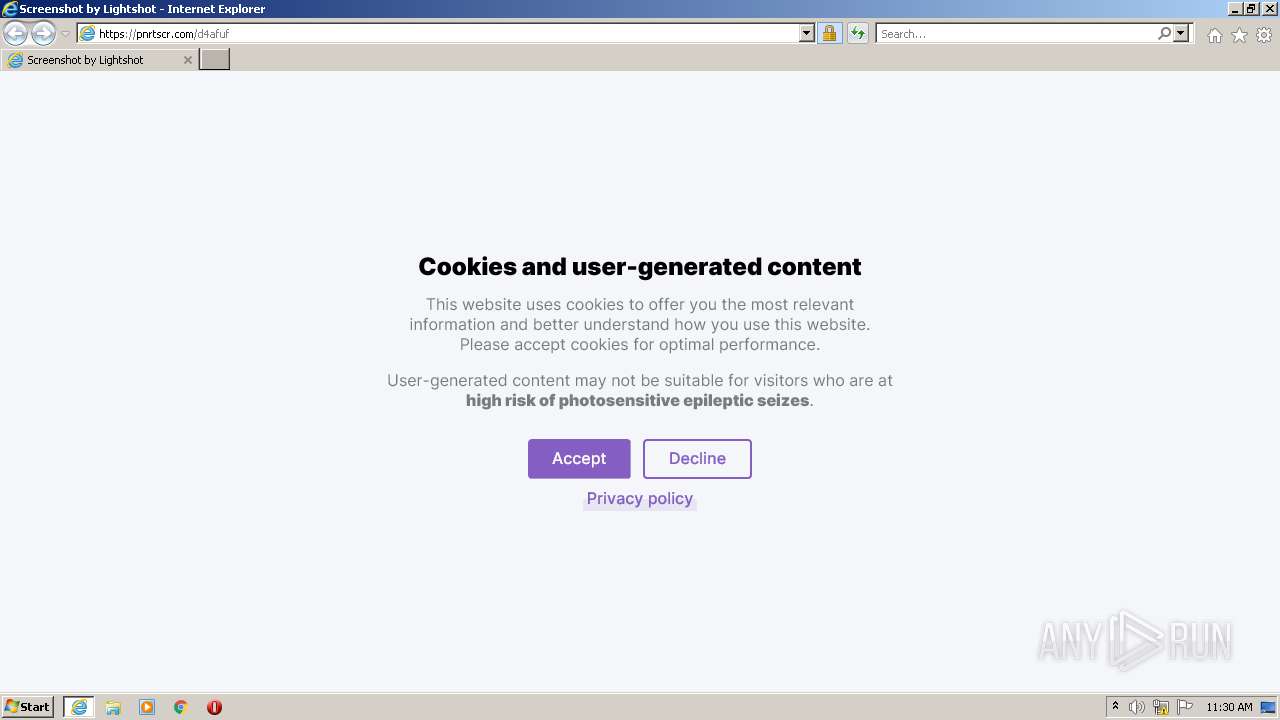The width and height of the screenshot is (1280, 720).
Task: Restore down the browser window
Action: click(x=1251, y=9)
